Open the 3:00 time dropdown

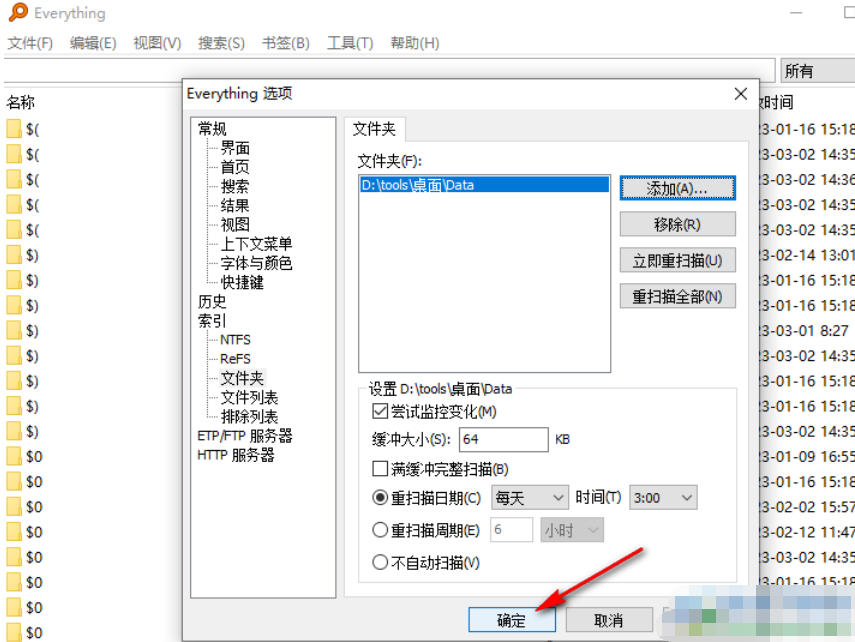(x=662, y=497)
